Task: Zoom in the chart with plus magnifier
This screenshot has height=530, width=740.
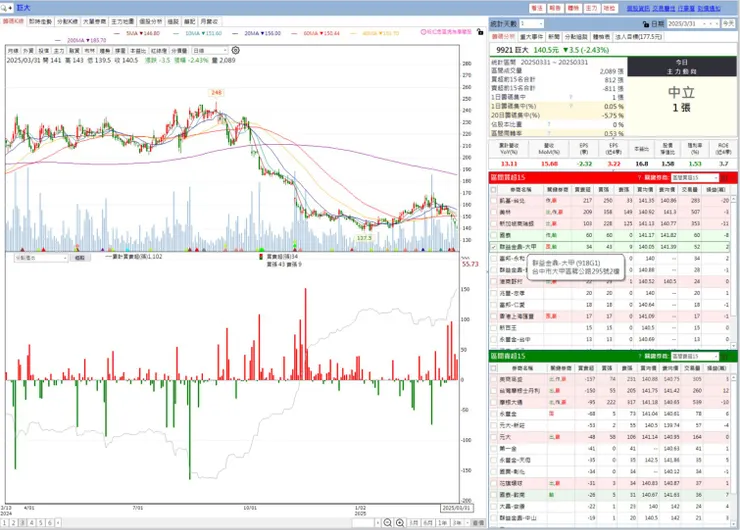Action: click(x=400, y=522)
